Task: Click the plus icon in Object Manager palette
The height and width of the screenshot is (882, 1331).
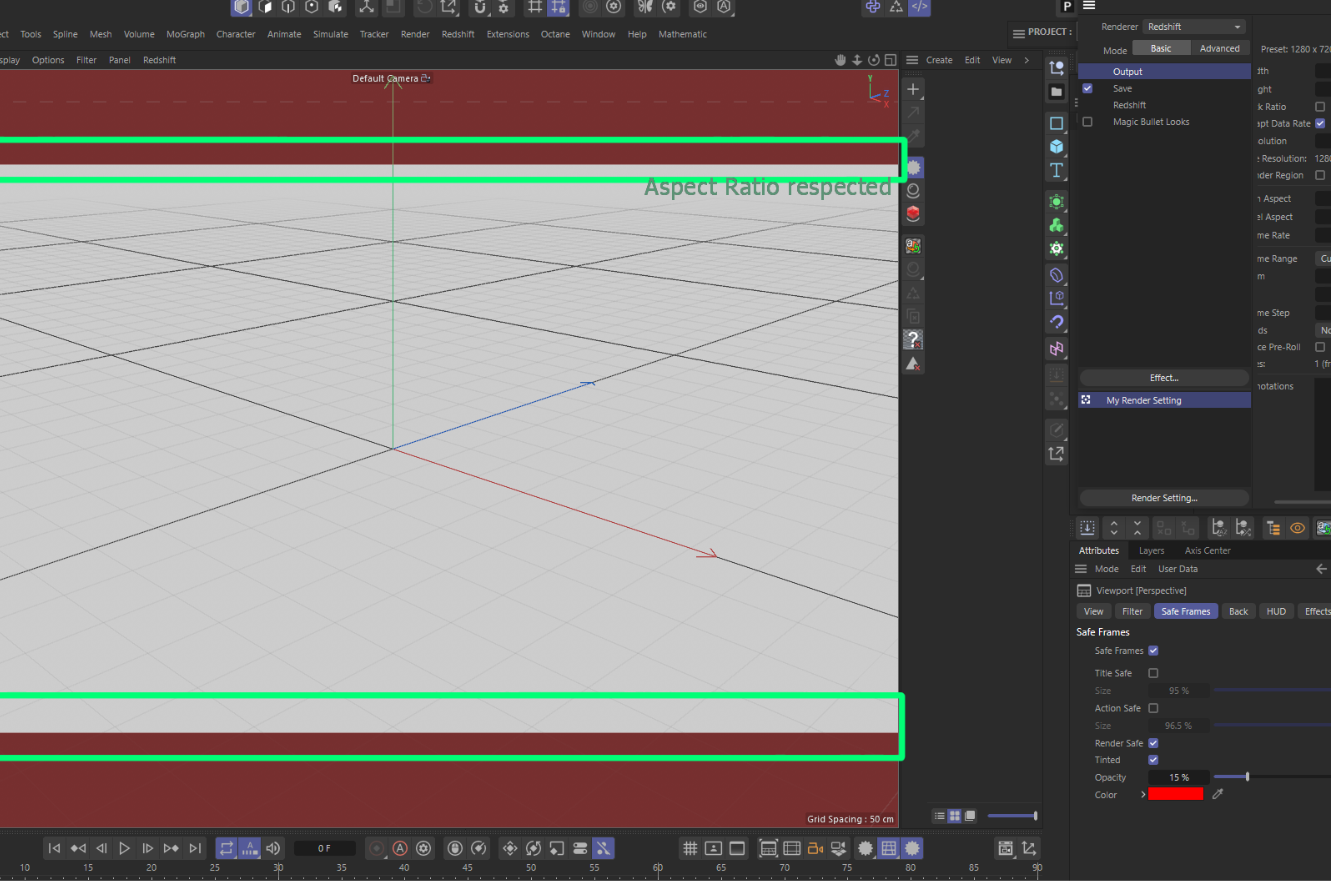Action: click(x=913, y=89)
